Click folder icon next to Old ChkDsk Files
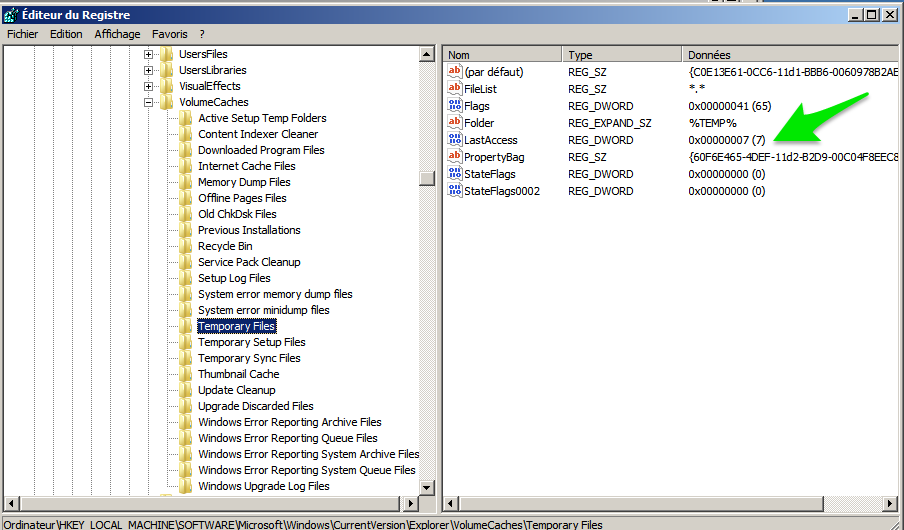904x530 pixels. pyautogui.click(x=186, y=214)
